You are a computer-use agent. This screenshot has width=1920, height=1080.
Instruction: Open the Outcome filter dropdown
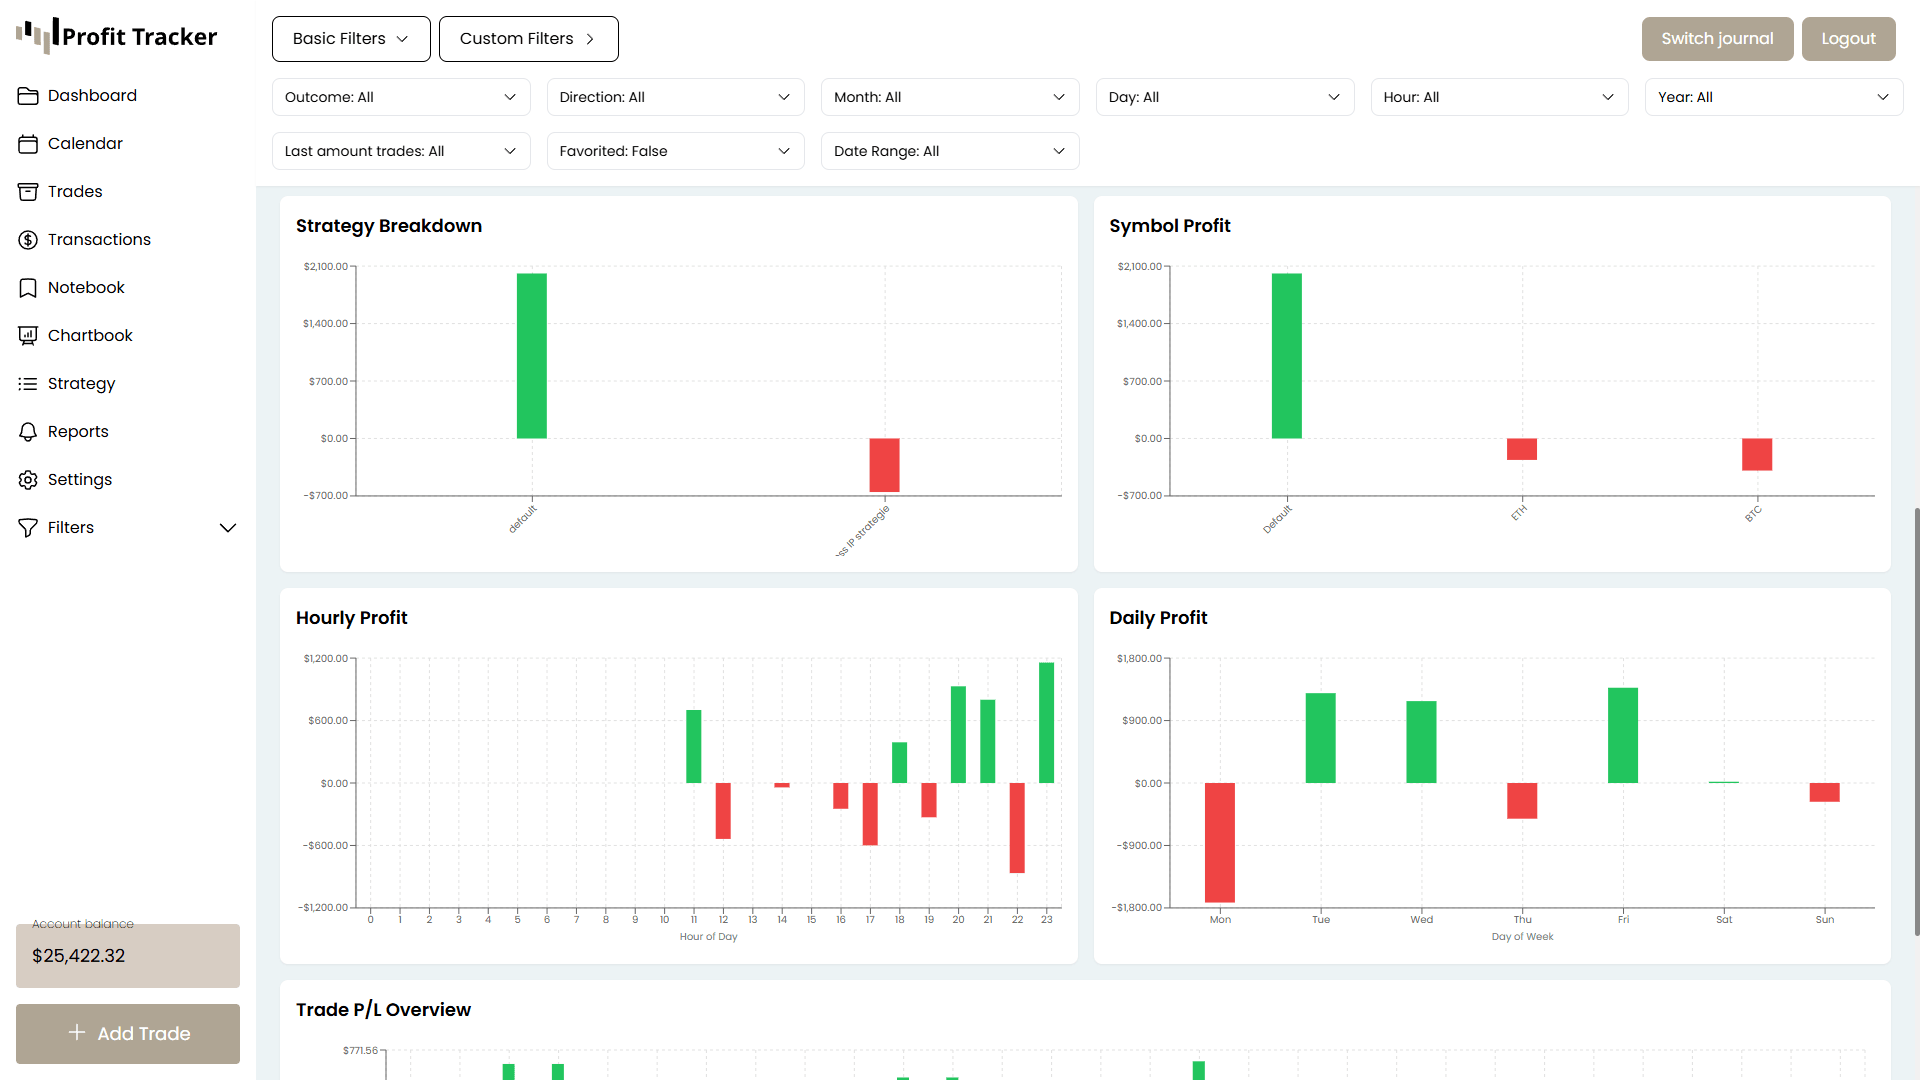click(x=400, y=97)
